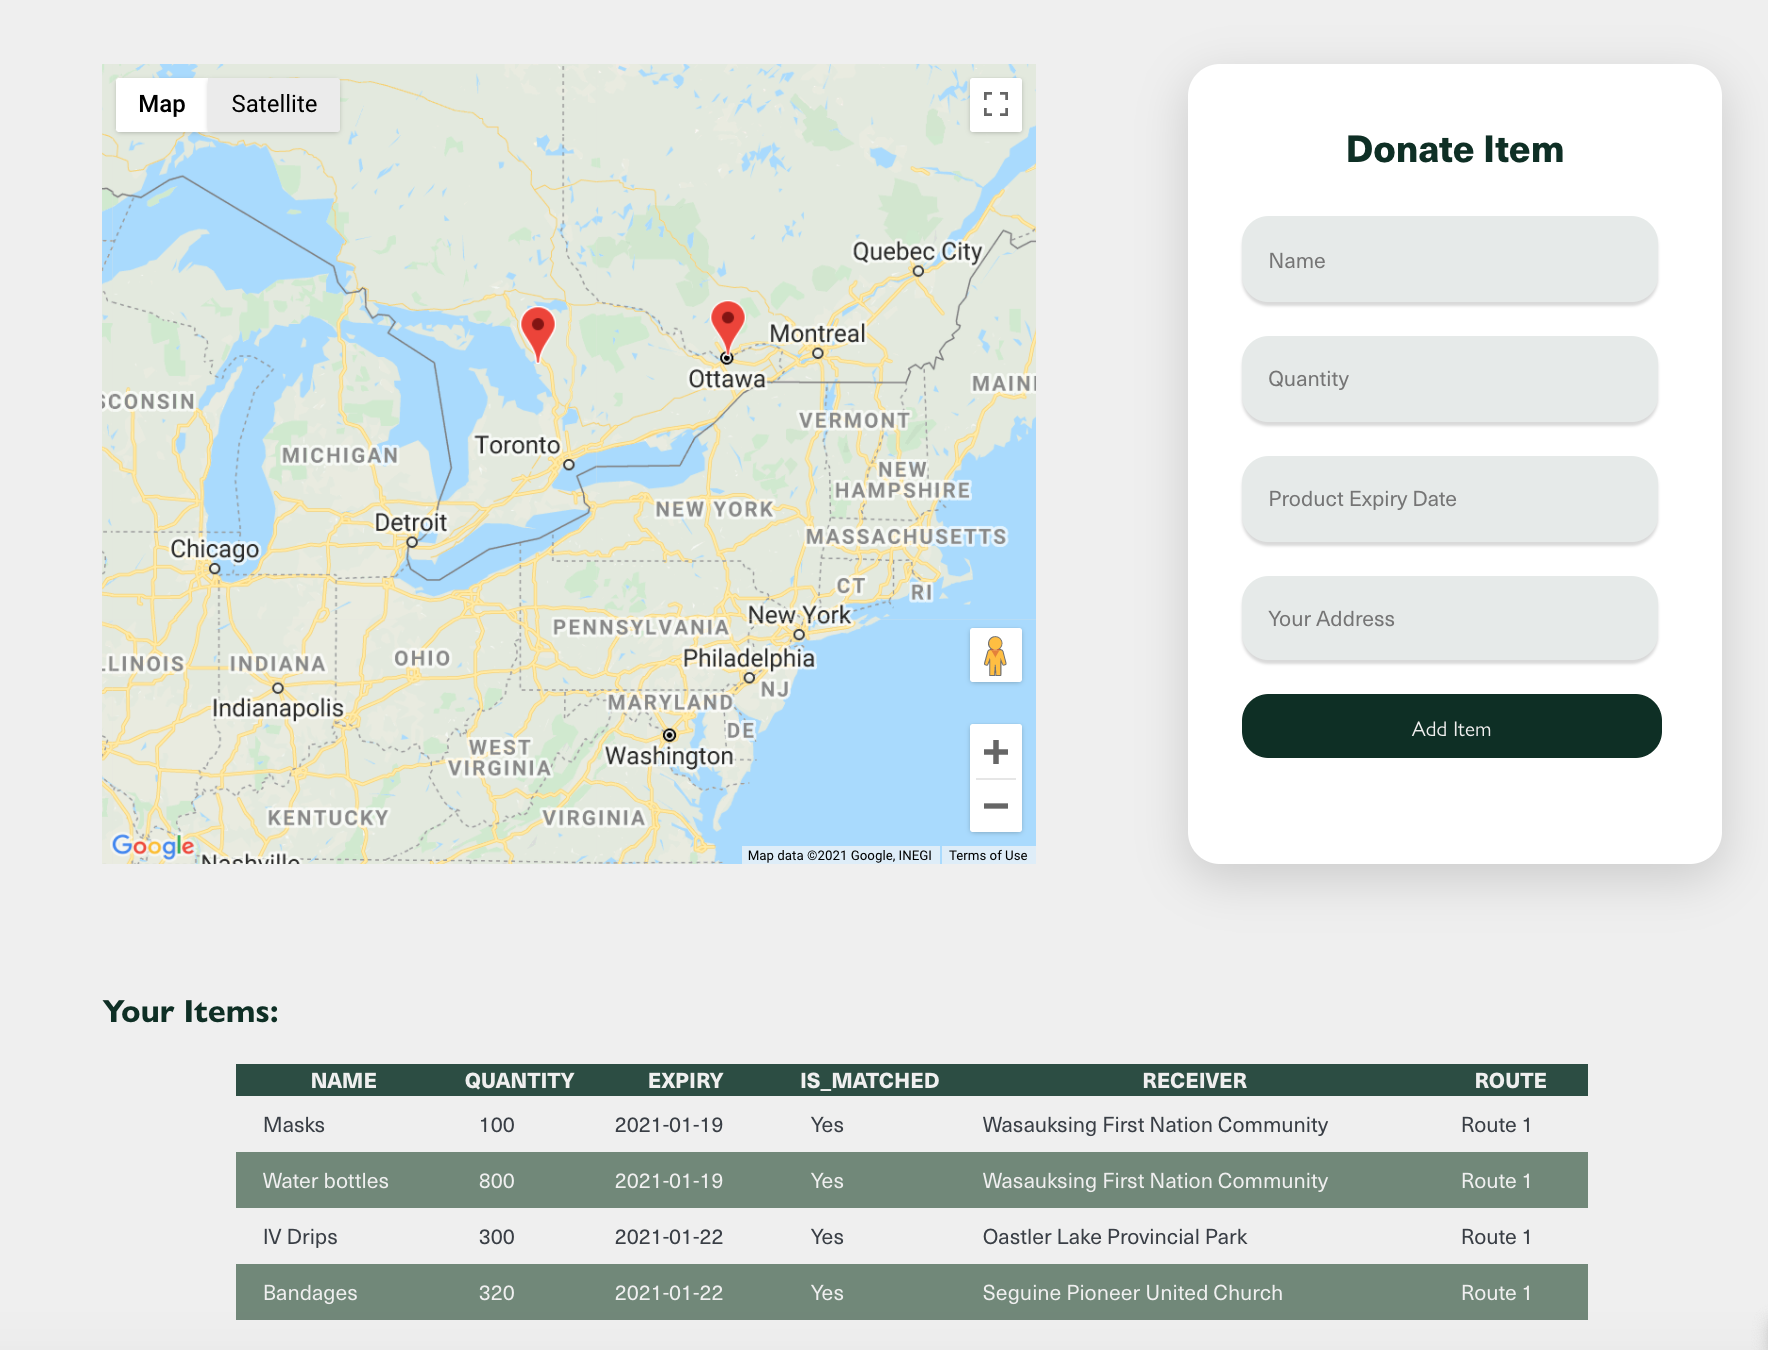1768x1350 pixels.
Task: Click Route 1 in Water bottles row
Action: coord(1496,1181)
